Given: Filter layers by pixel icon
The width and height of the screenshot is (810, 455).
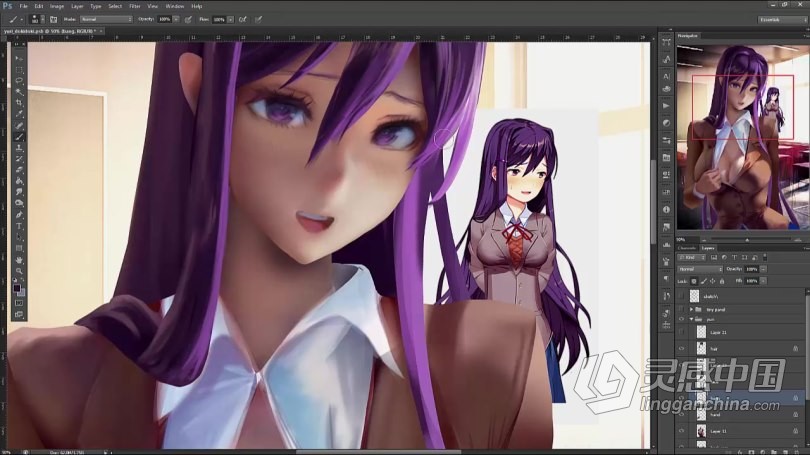Looking at the screenshot, I should [x=714, y=257].
